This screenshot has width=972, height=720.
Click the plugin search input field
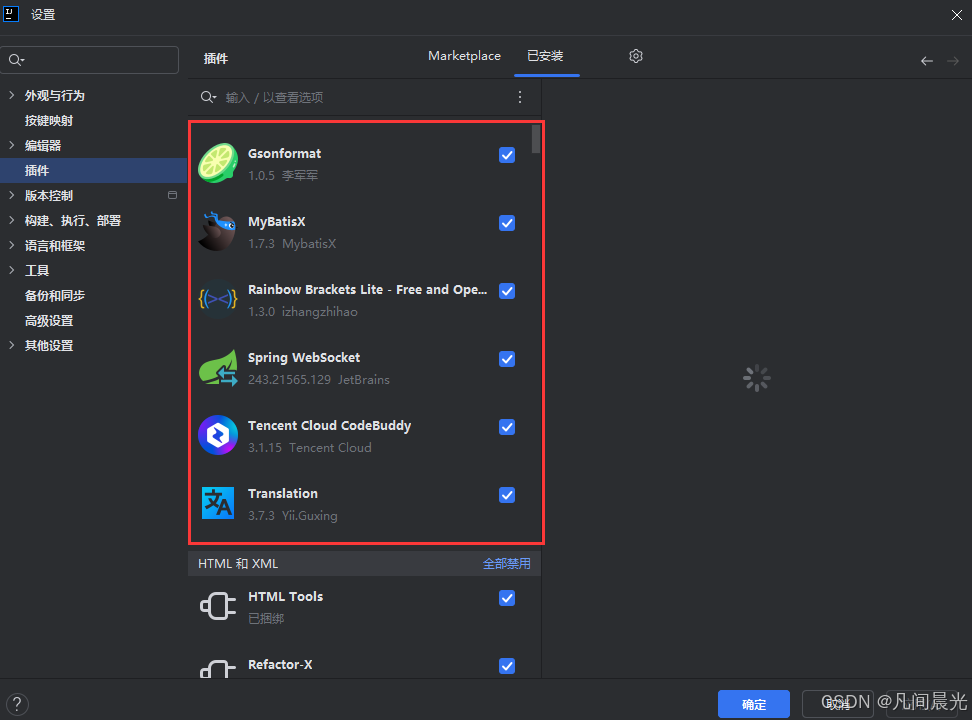click(366, 97)
